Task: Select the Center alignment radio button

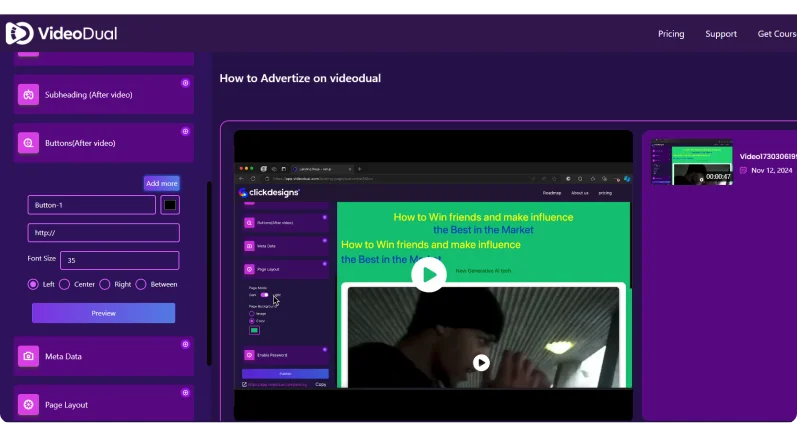Action: 65,284
